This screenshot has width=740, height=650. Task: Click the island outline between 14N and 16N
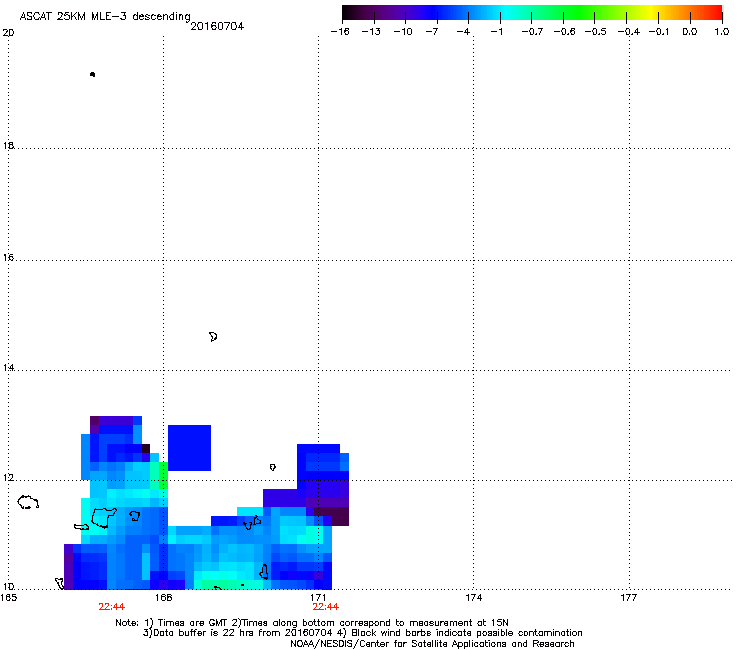click(x=213, y=337)
